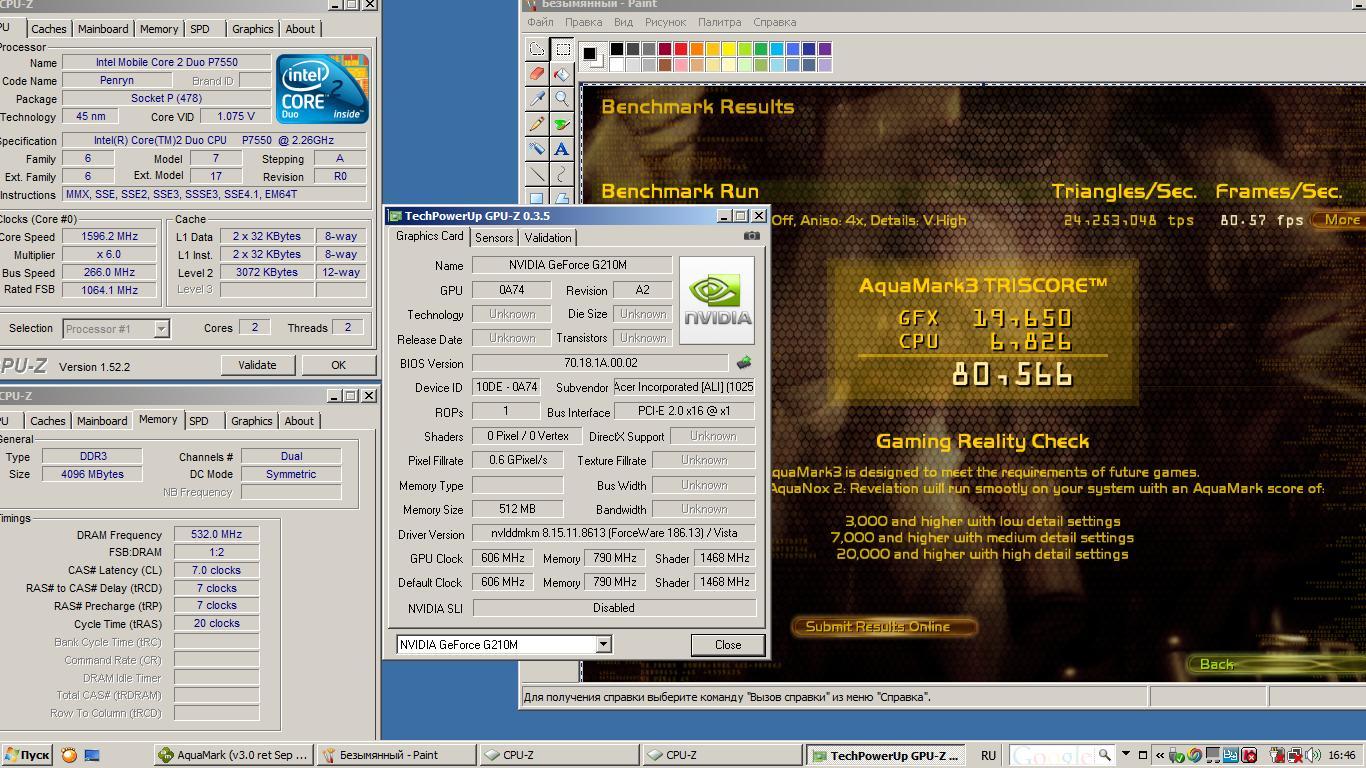Open the Рисунок menu in Paint
This screenshot has height=768, width=1366.
pos(665,22)
